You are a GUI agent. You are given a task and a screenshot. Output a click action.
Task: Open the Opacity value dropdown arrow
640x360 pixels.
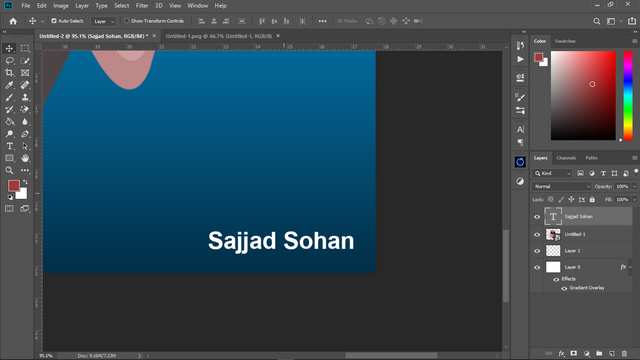point(634,187)
